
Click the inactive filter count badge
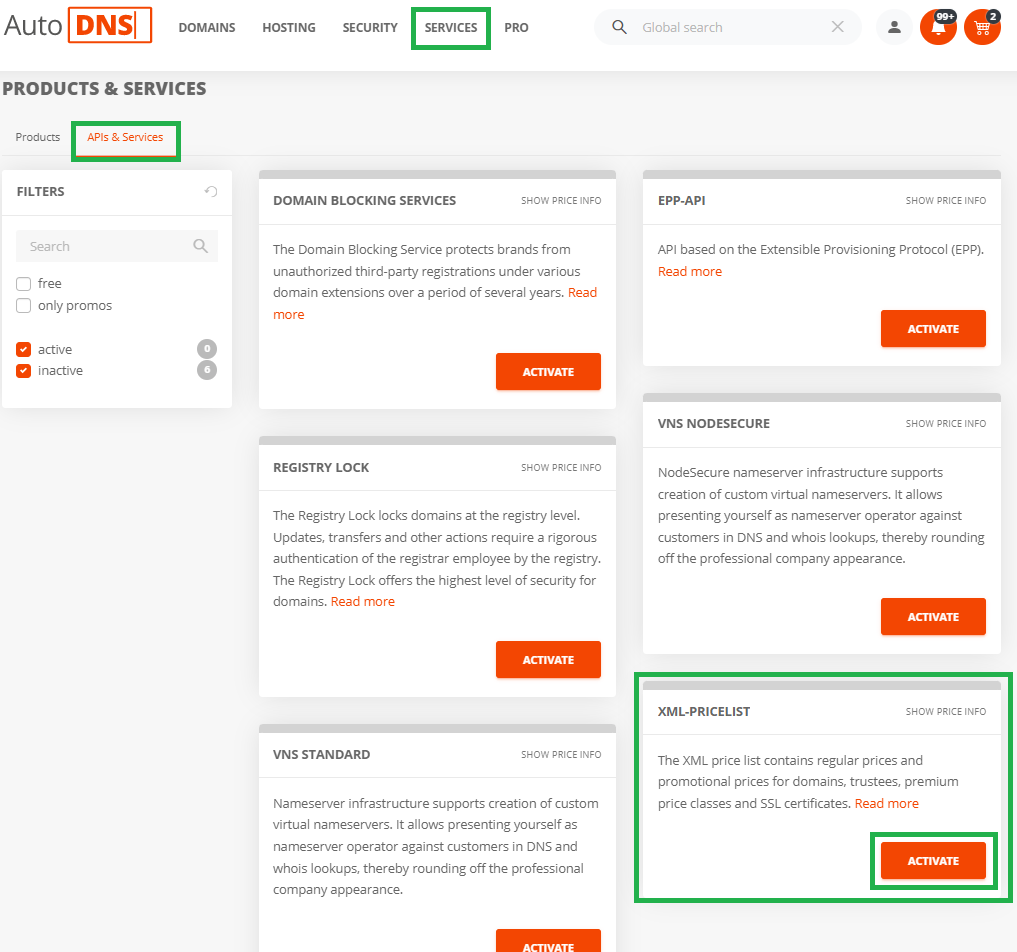pyautogui.click(x=207, y=370)
